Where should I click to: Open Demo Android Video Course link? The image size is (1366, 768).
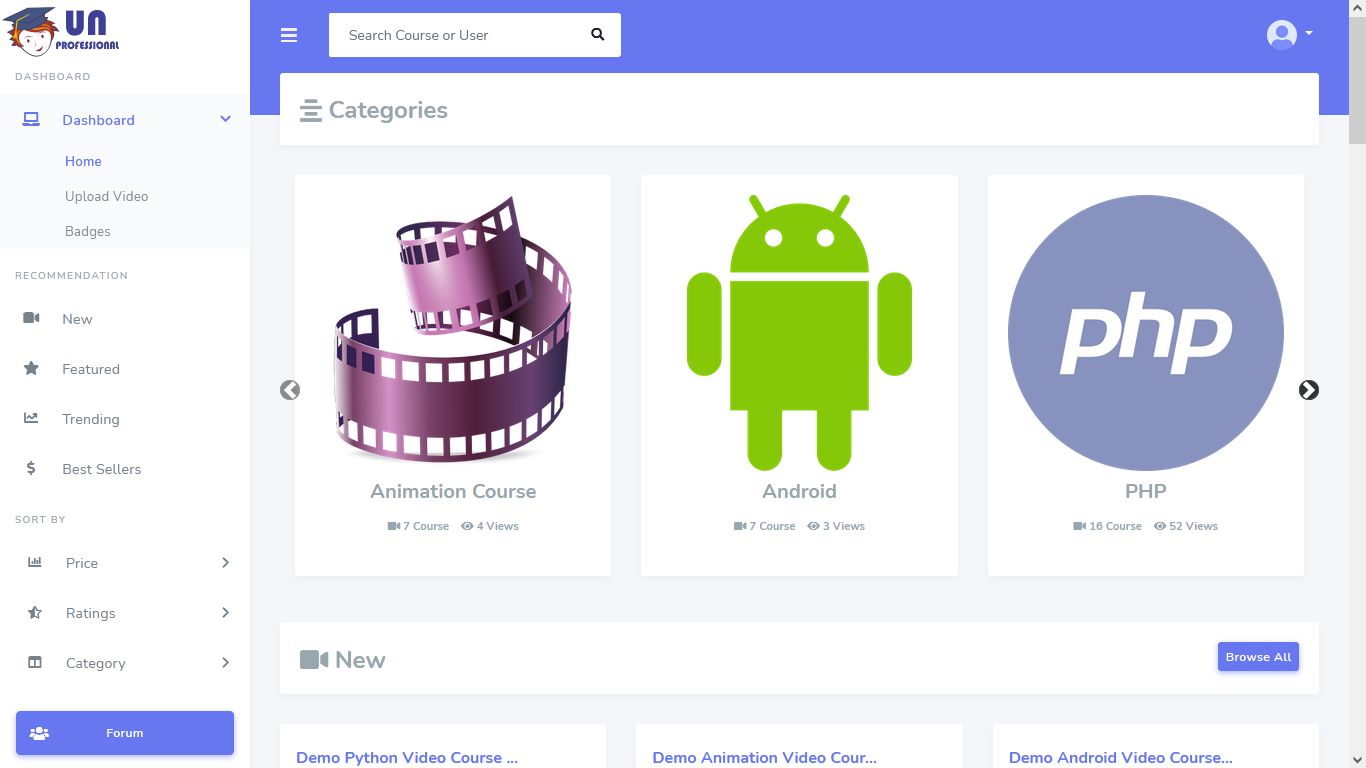click(x=1121, y=757)
